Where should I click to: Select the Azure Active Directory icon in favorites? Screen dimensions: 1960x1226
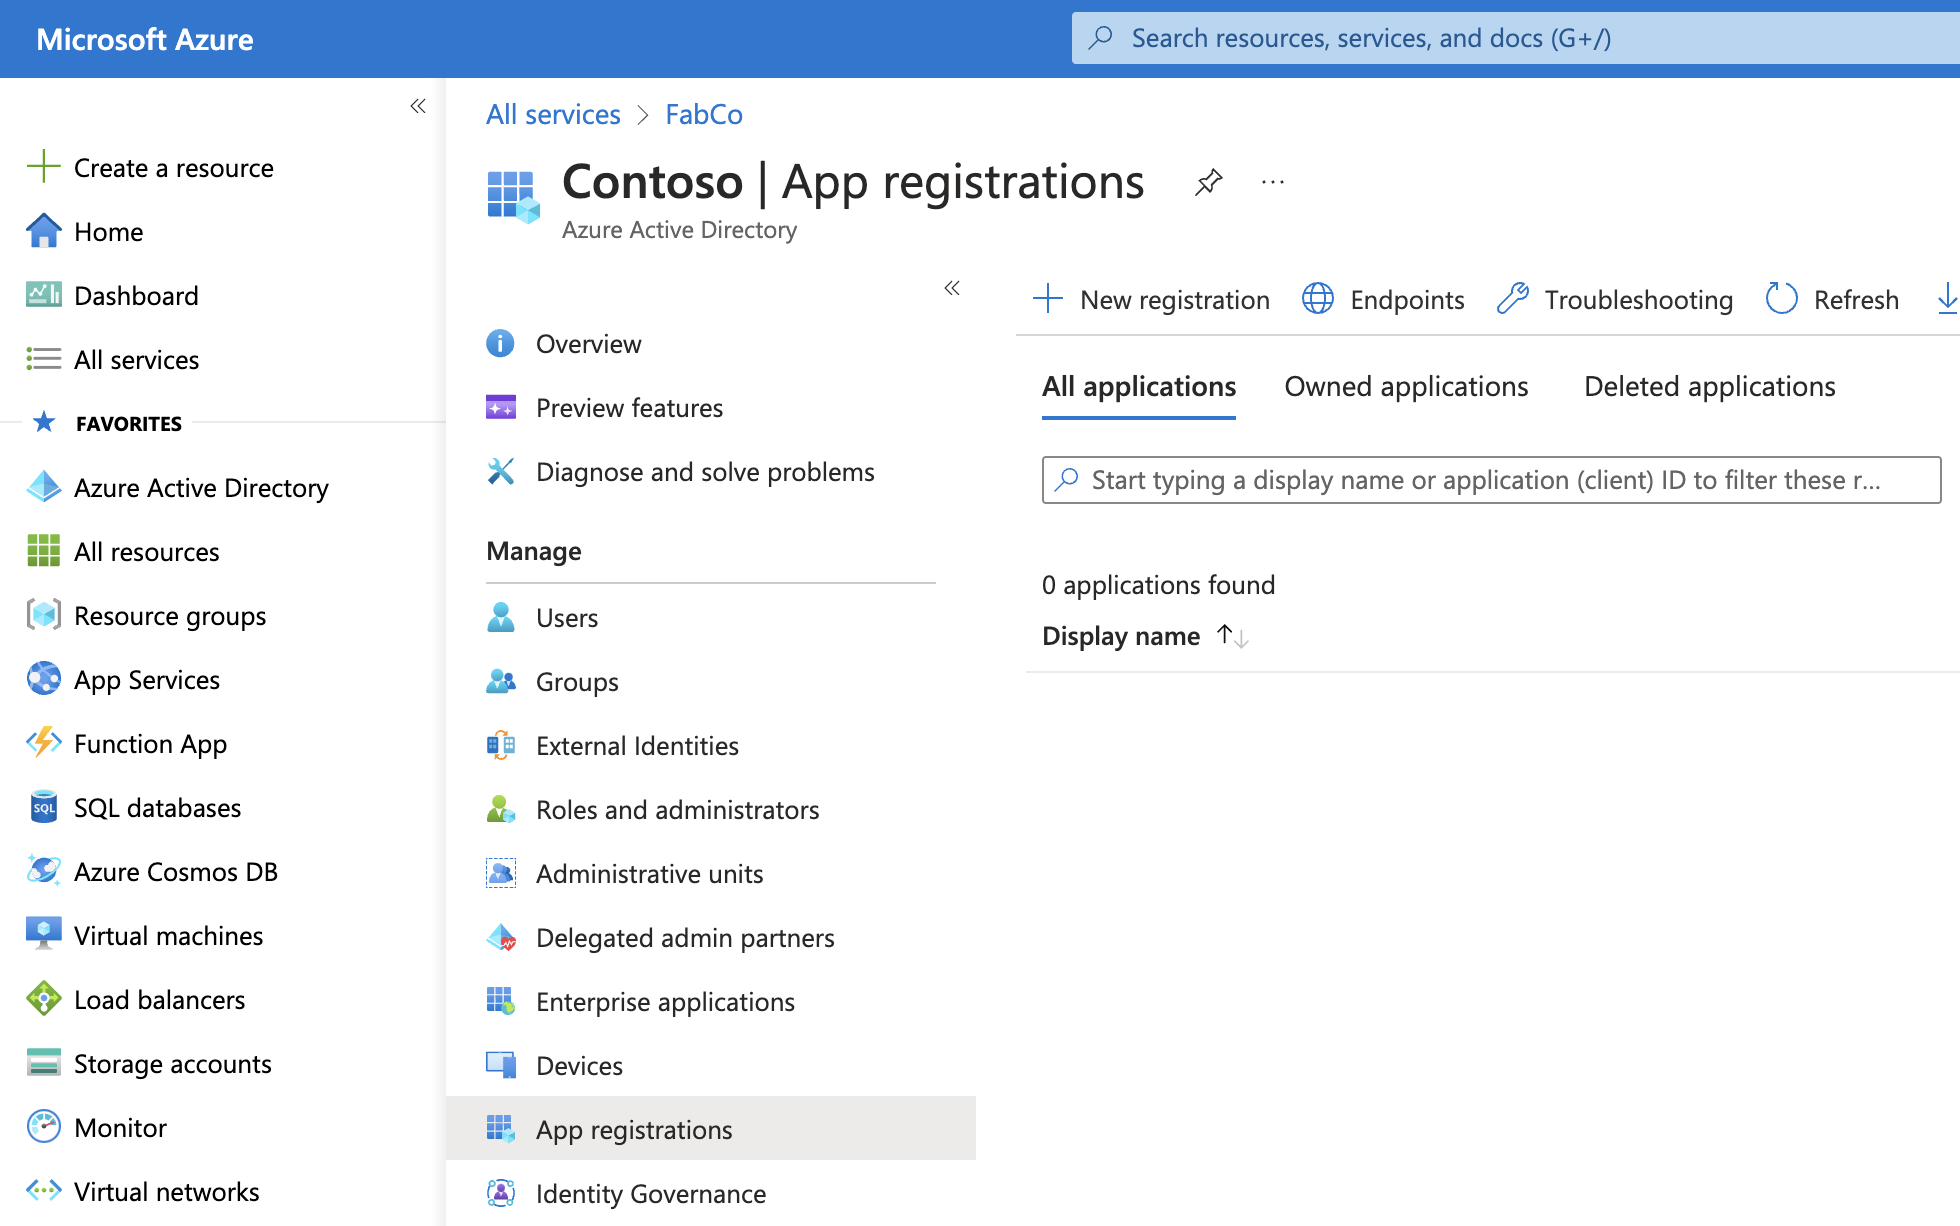point(42,487)
